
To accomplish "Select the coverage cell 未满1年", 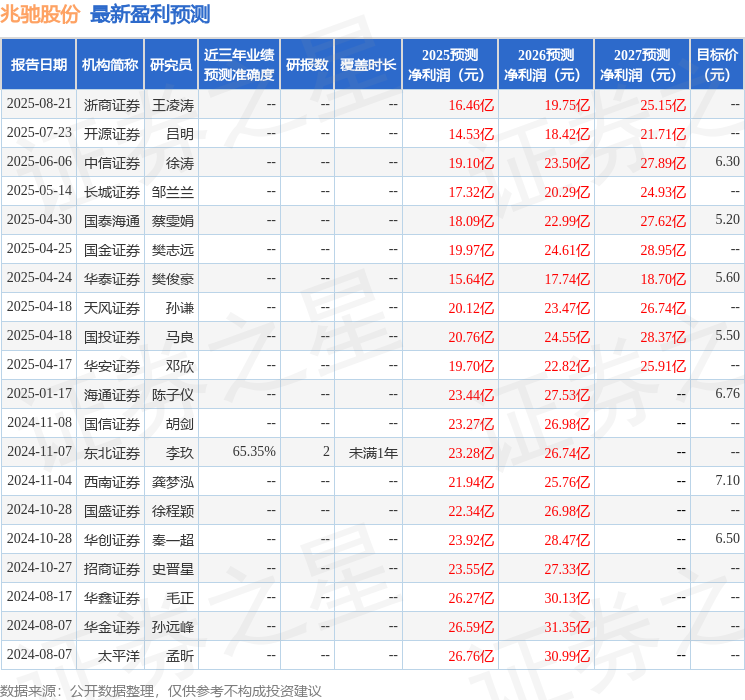I will [x=373, y=453].
